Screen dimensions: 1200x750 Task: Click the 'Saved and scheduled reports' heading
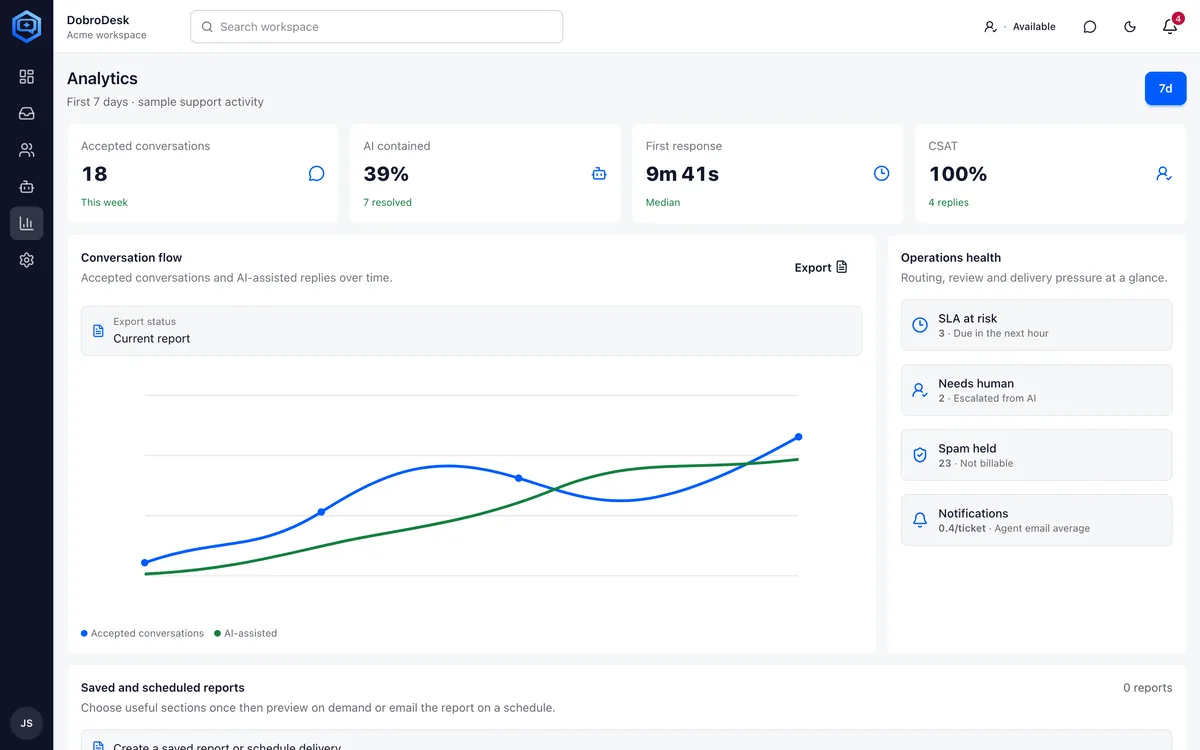coord(163,688)
